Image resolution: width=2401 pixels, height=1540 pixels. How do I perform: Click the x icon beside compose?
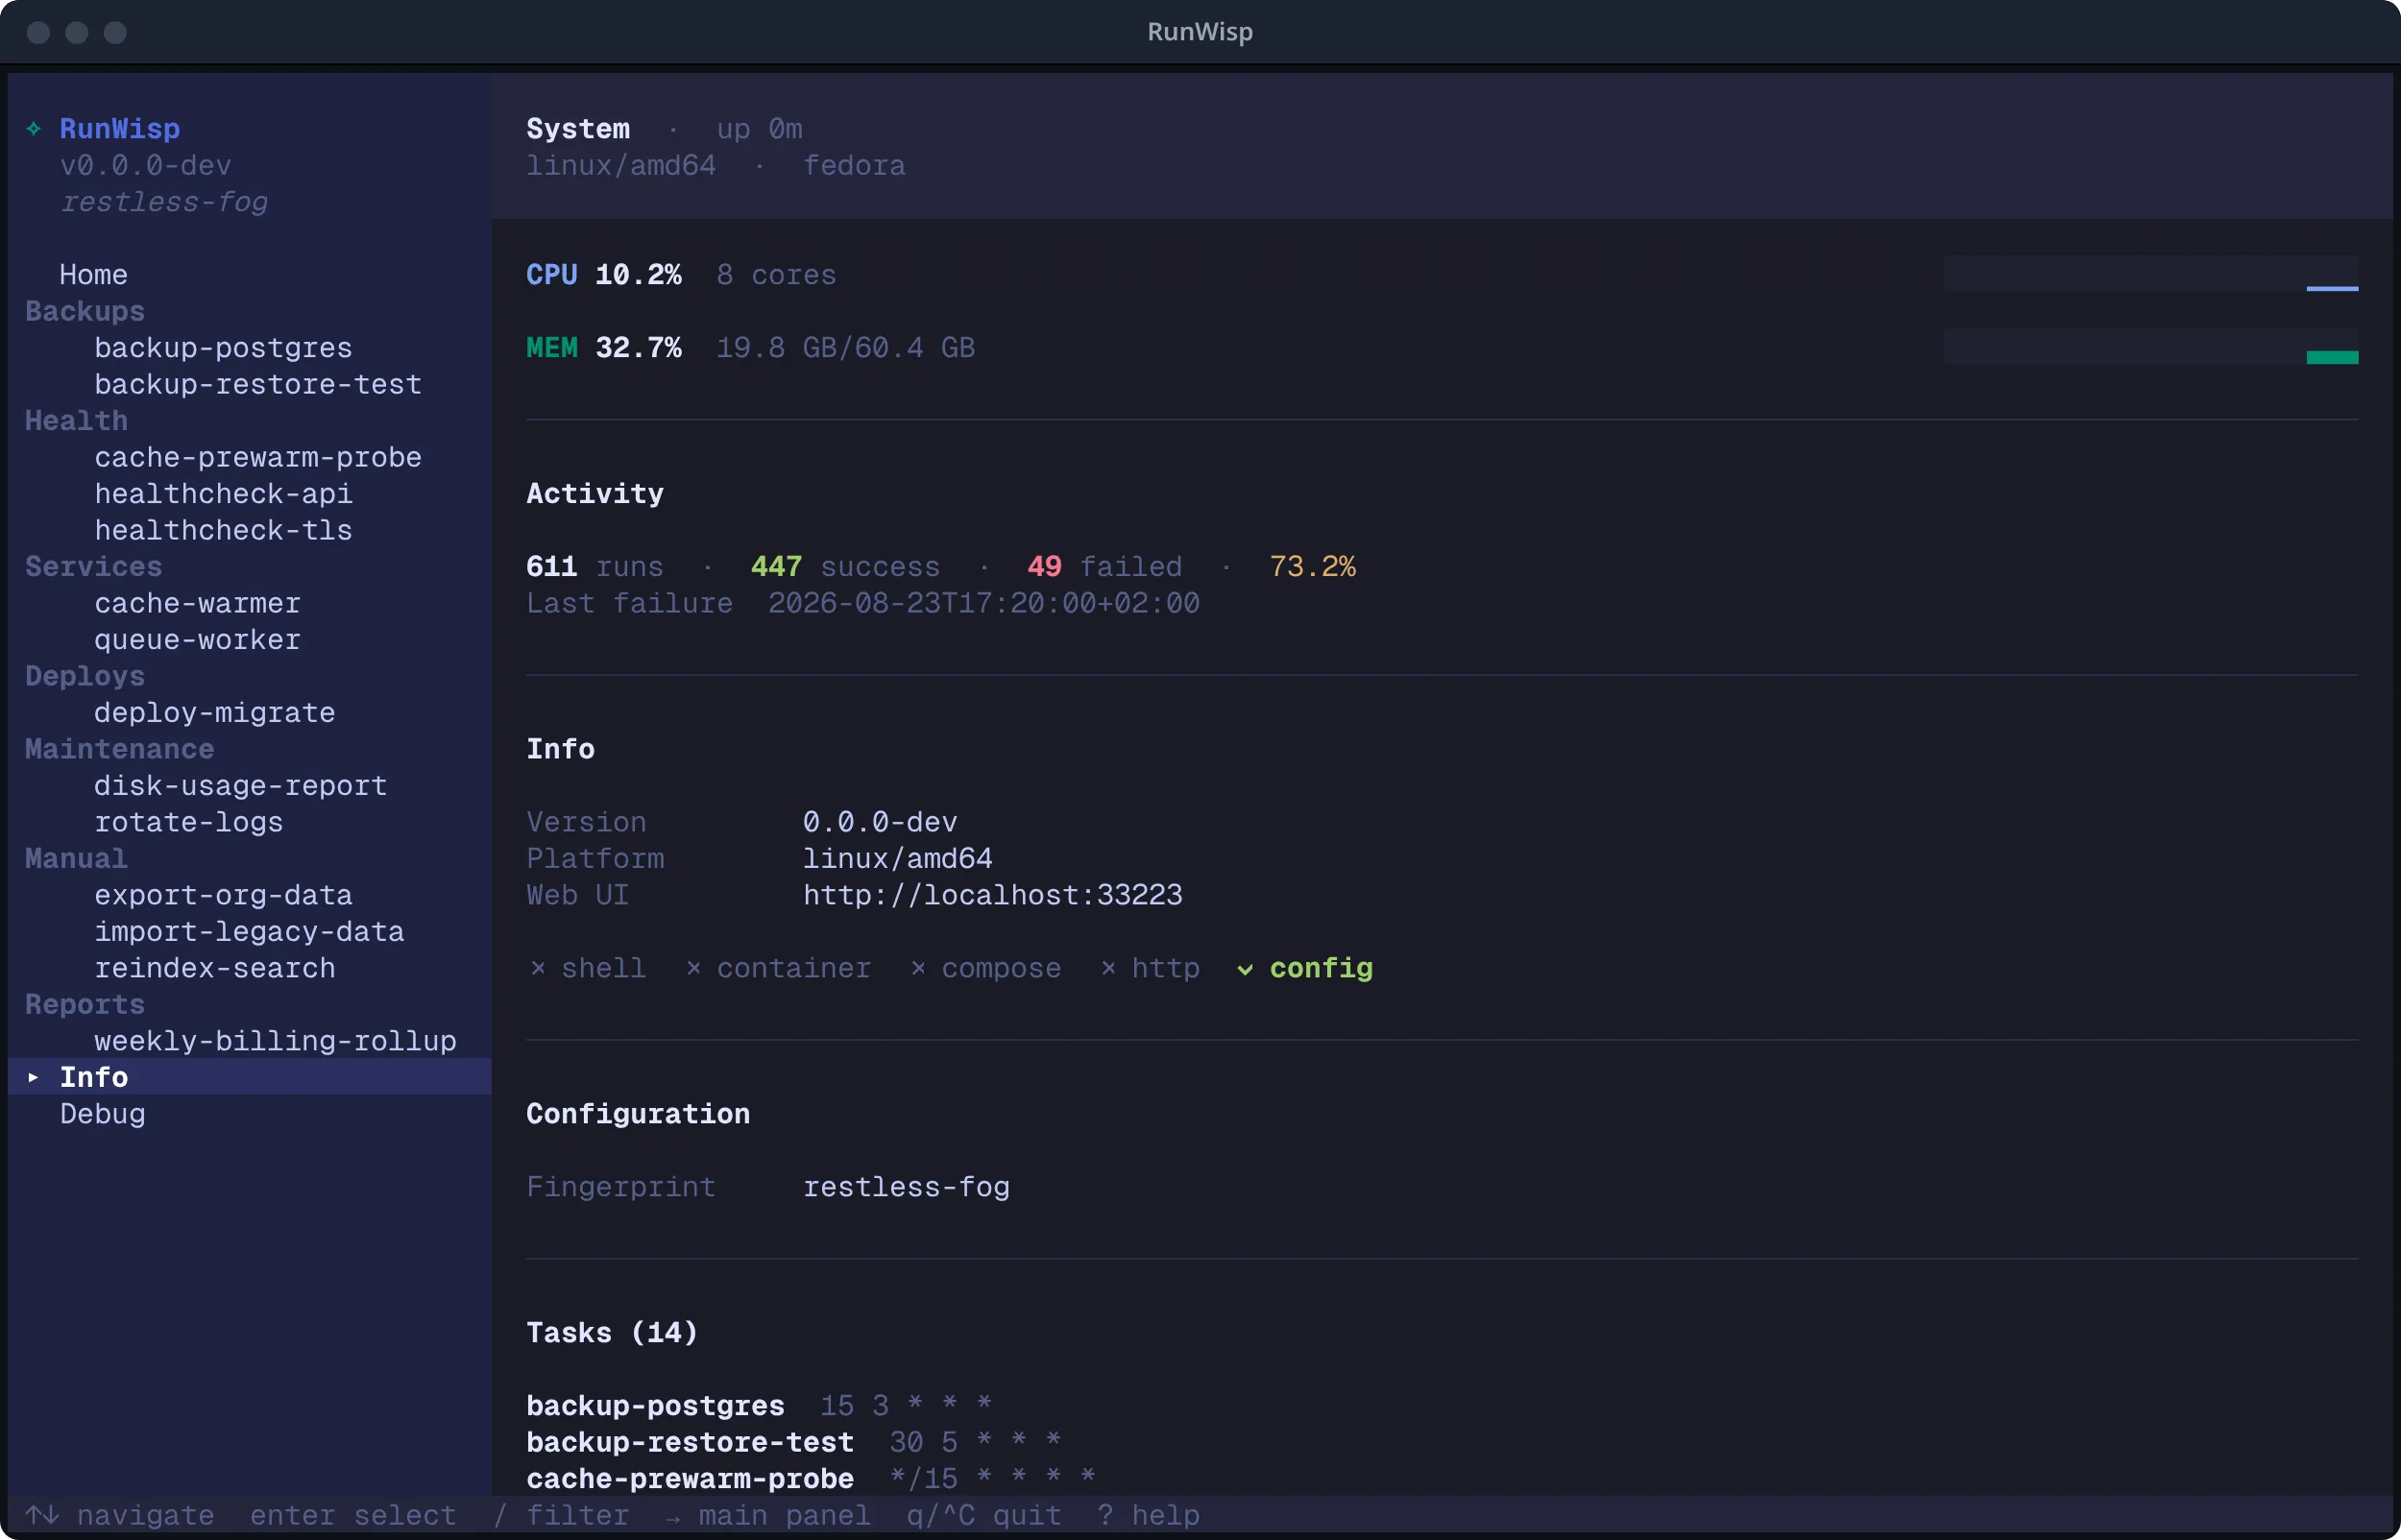tap(918, 968)
